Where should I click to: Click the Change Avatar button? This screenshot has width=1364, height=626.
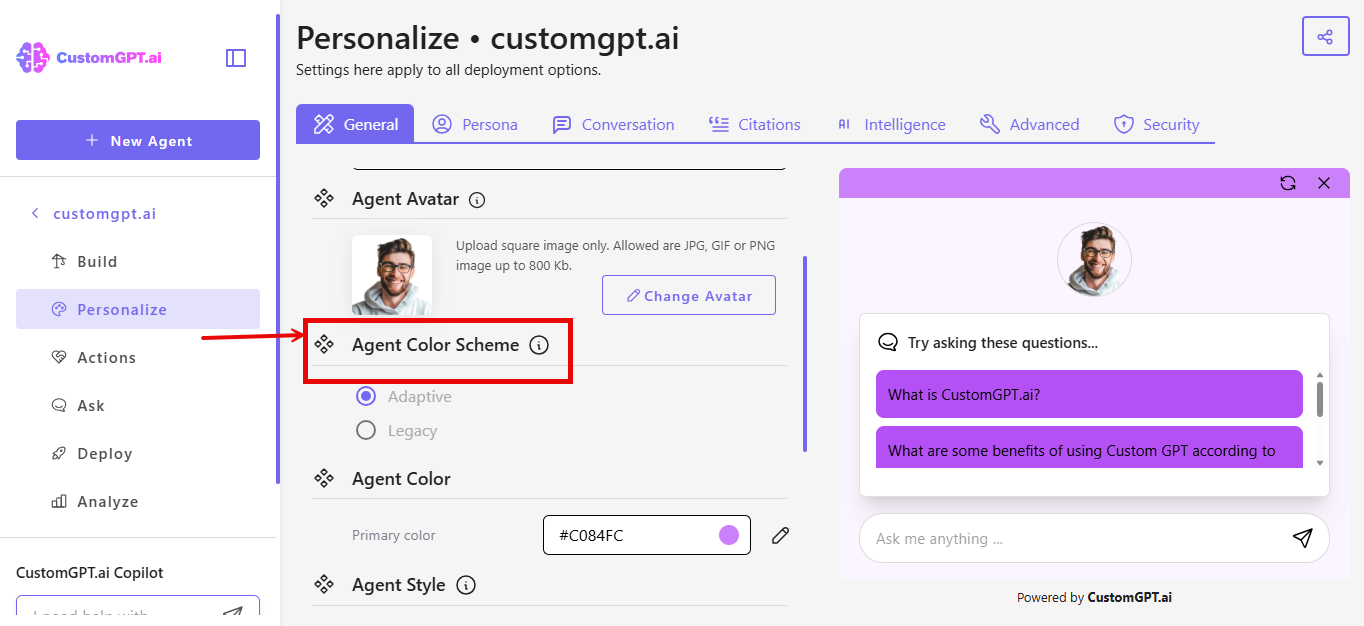coord(689,295)
